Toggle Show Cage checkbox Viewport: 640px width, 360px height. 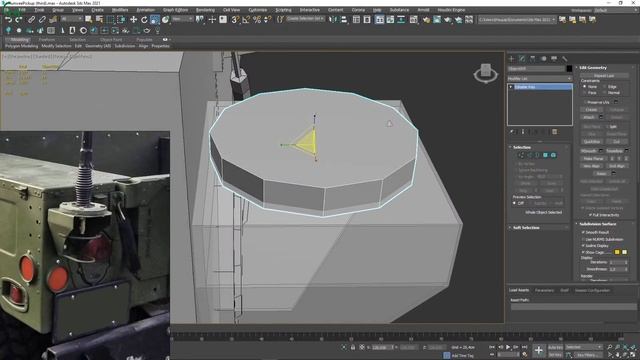point(583,252)
